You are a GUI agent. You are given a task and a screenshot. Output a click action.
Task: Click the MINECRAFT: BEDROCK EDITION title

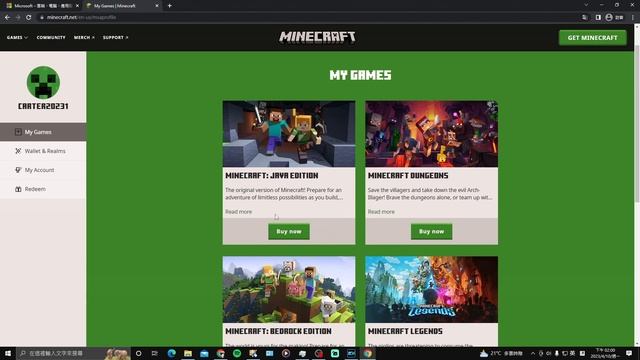(278, 331)
